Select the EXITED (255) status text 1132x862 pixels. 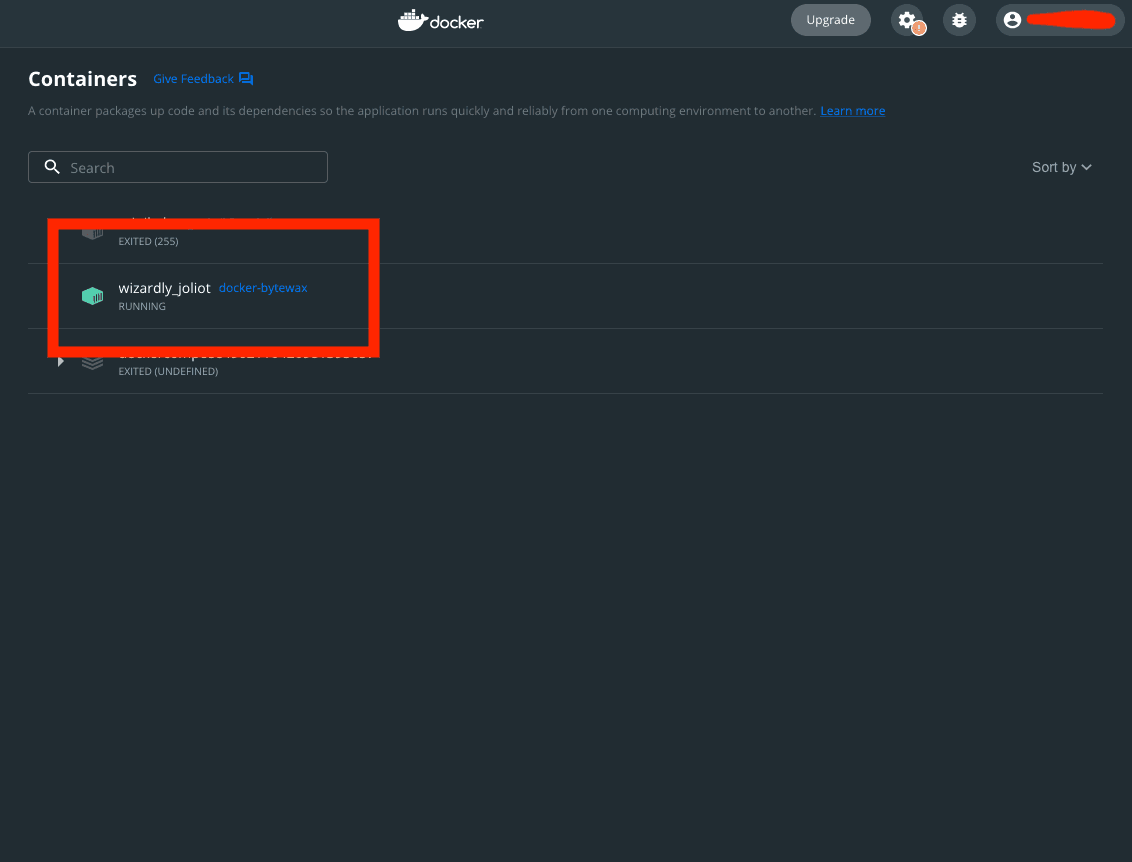coord(148,241)
